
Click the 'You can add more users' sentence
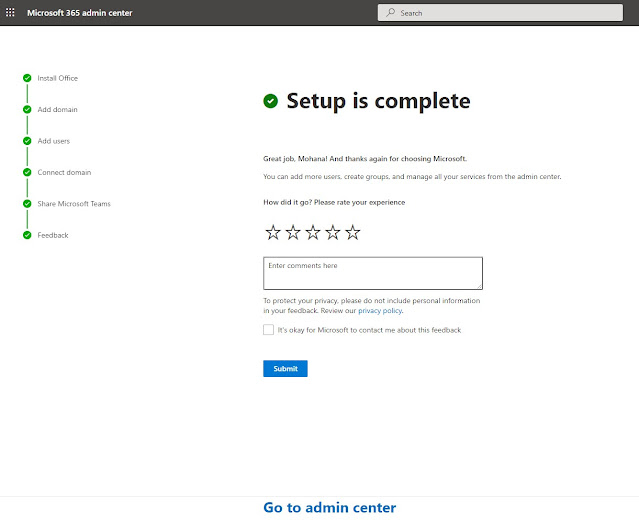click(412, 176)
